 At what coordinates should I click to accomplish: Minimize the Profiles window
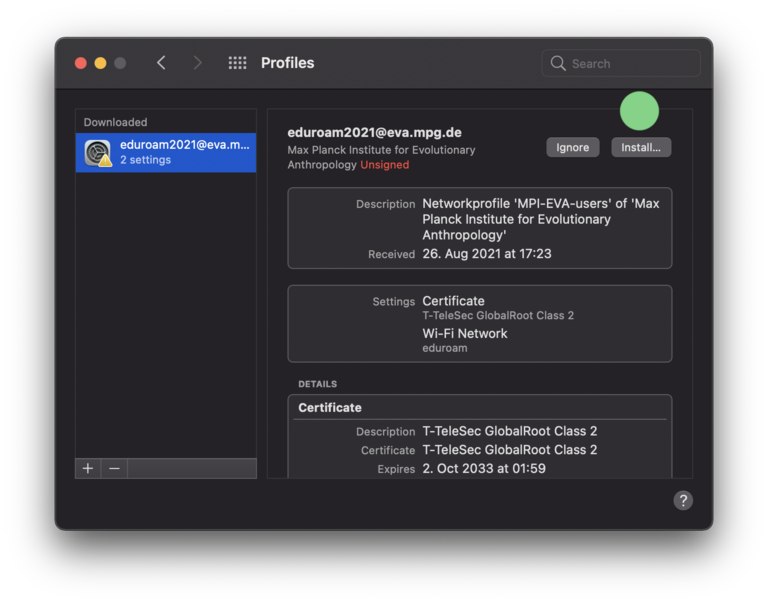point(100,63)
